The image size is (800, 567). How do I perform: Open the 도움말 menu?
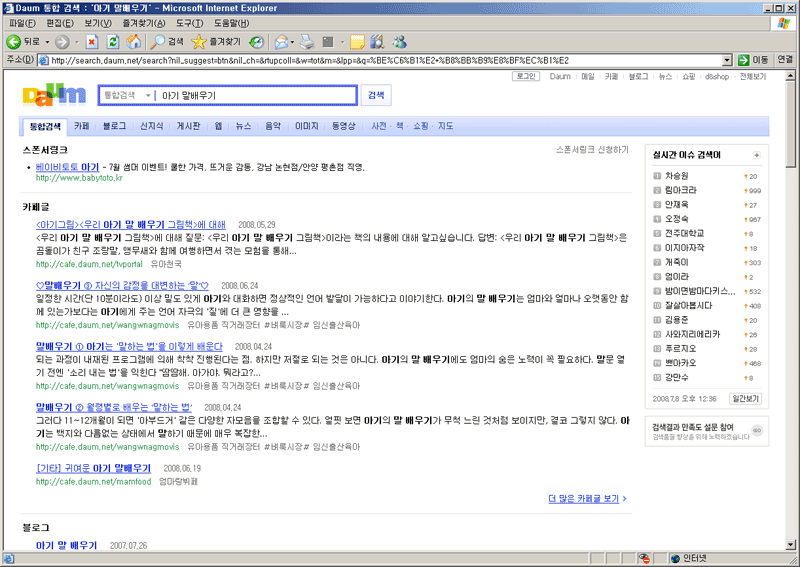click(231, 23)
